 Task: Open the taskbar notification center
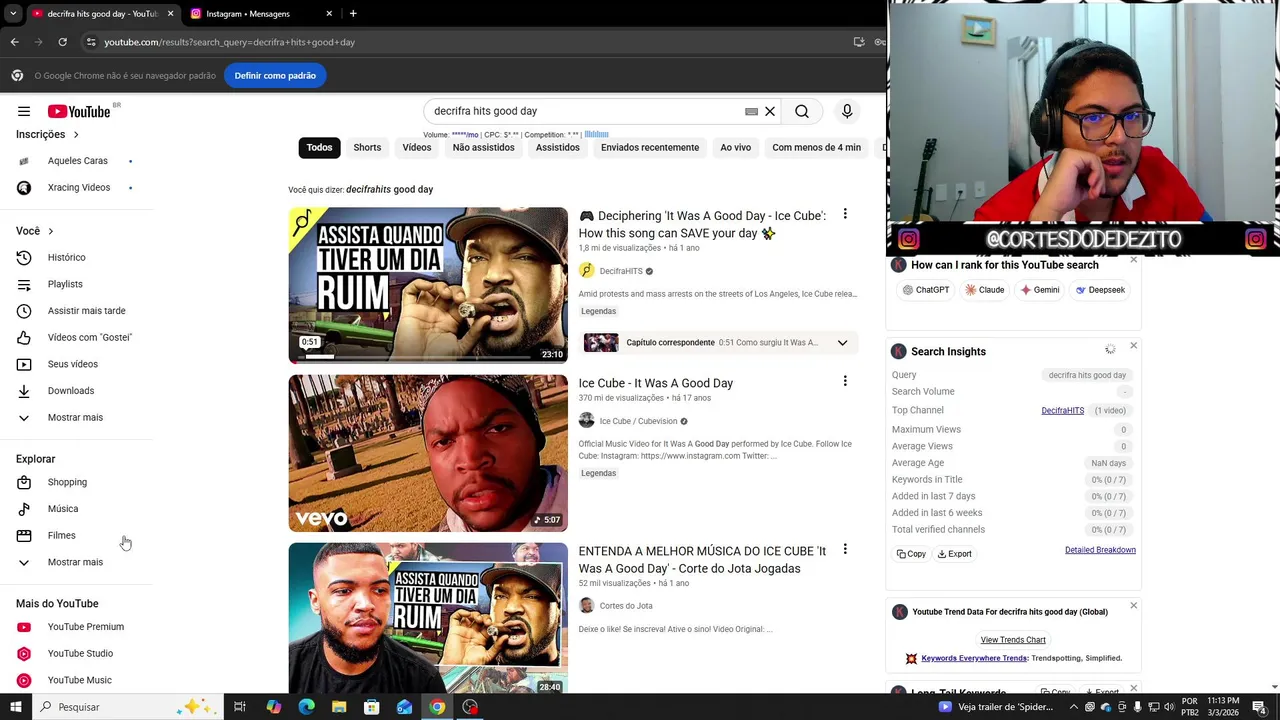1259,707
